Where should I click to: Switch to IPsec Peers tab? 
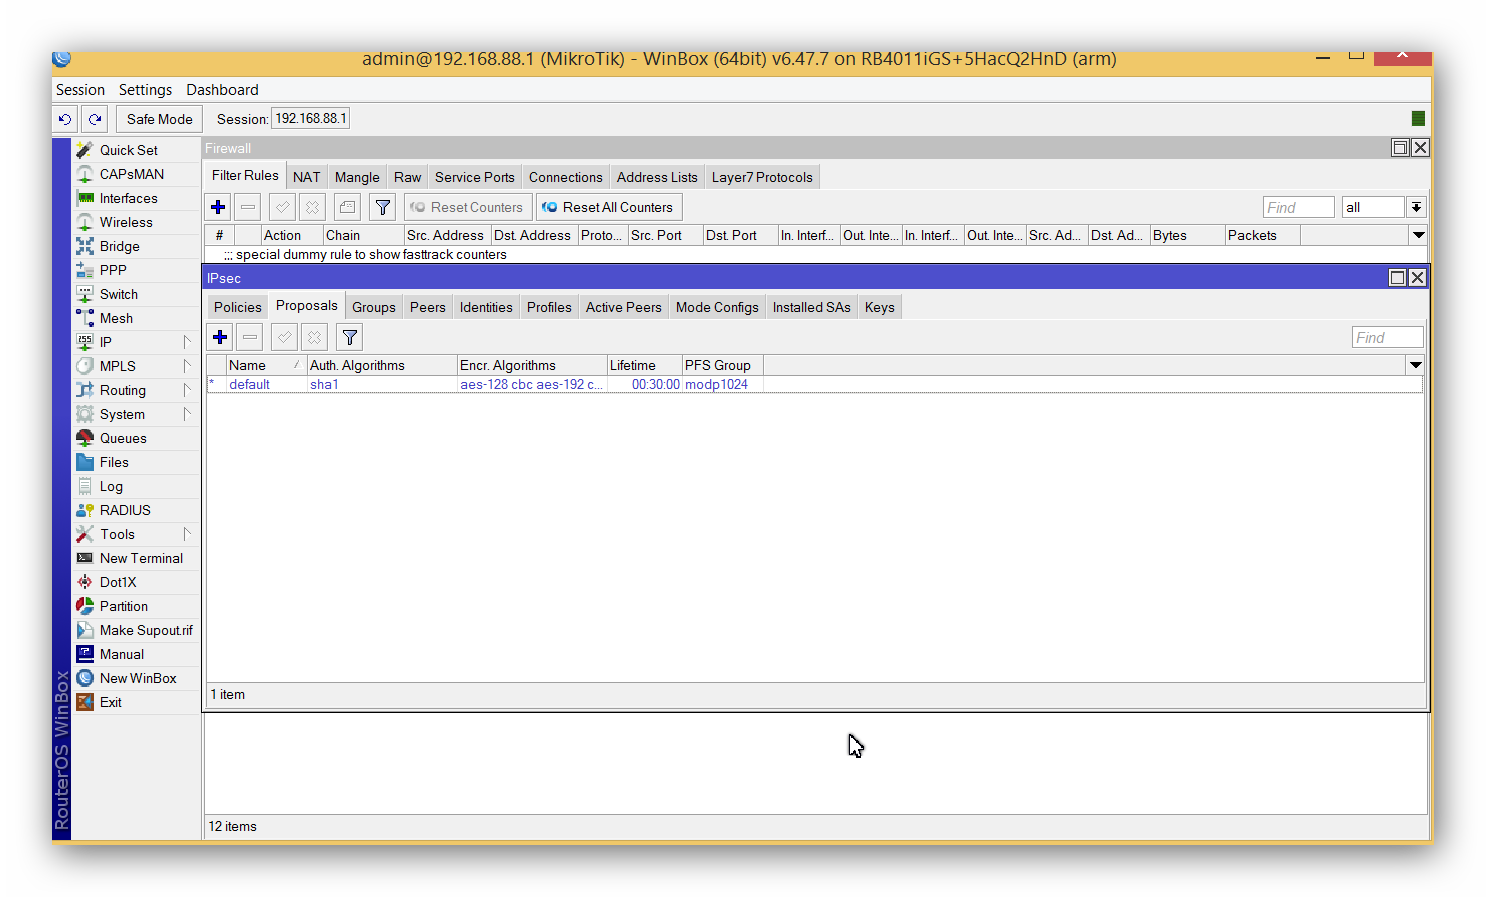(427, 307)
